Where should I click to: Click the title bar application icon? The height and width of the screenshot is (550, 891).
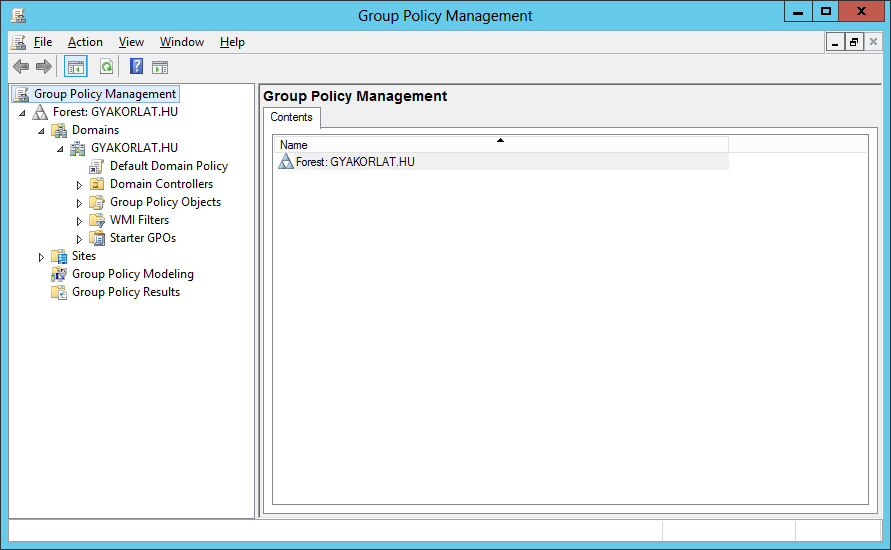click(18, 15)
